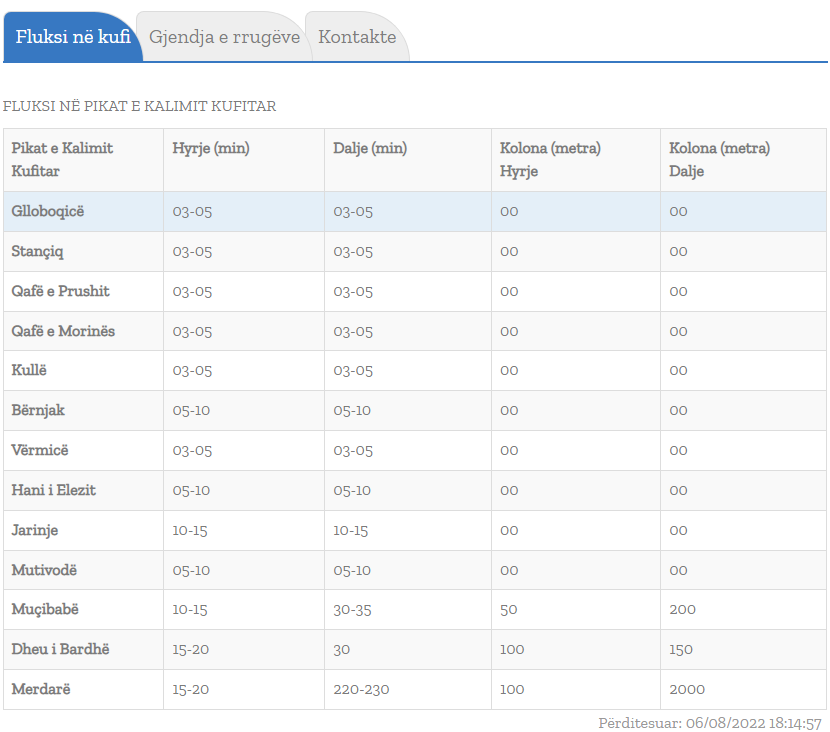Open the Kontakte tab

357,37
